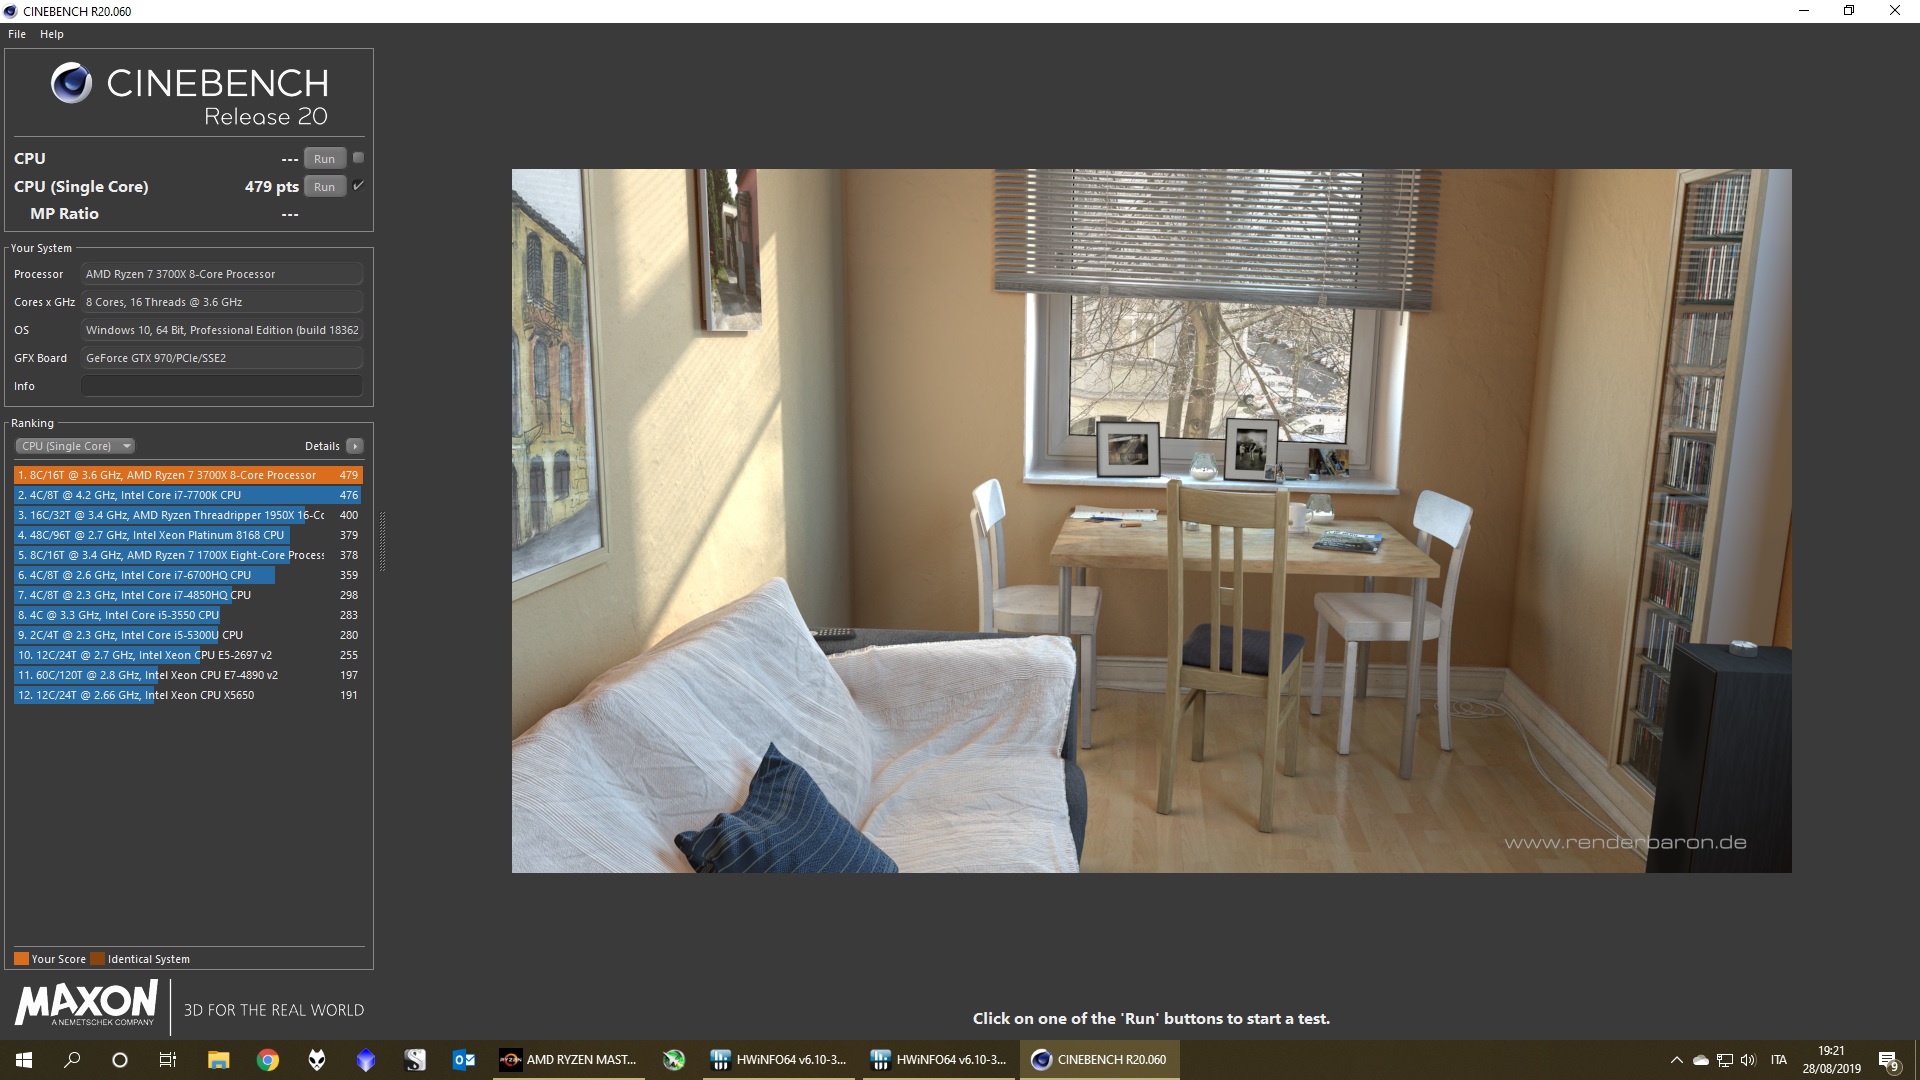Open the Help menu
This screenshot has width=1920, height=1080.
coord(52,34)
